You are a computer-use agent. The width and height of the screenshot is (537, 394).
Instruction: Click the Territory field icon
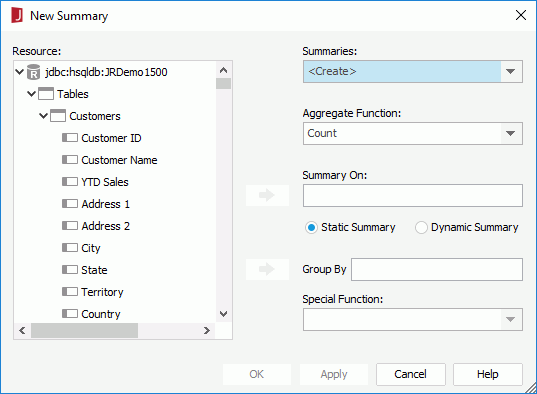(x=70, y=292)
